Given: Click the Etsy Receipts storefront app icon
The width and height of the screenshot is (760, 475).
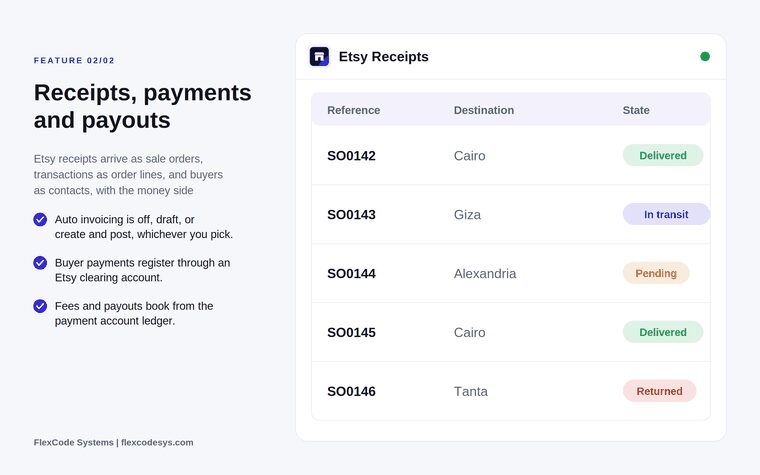Looking at the screenshot, I should [319, 57].
